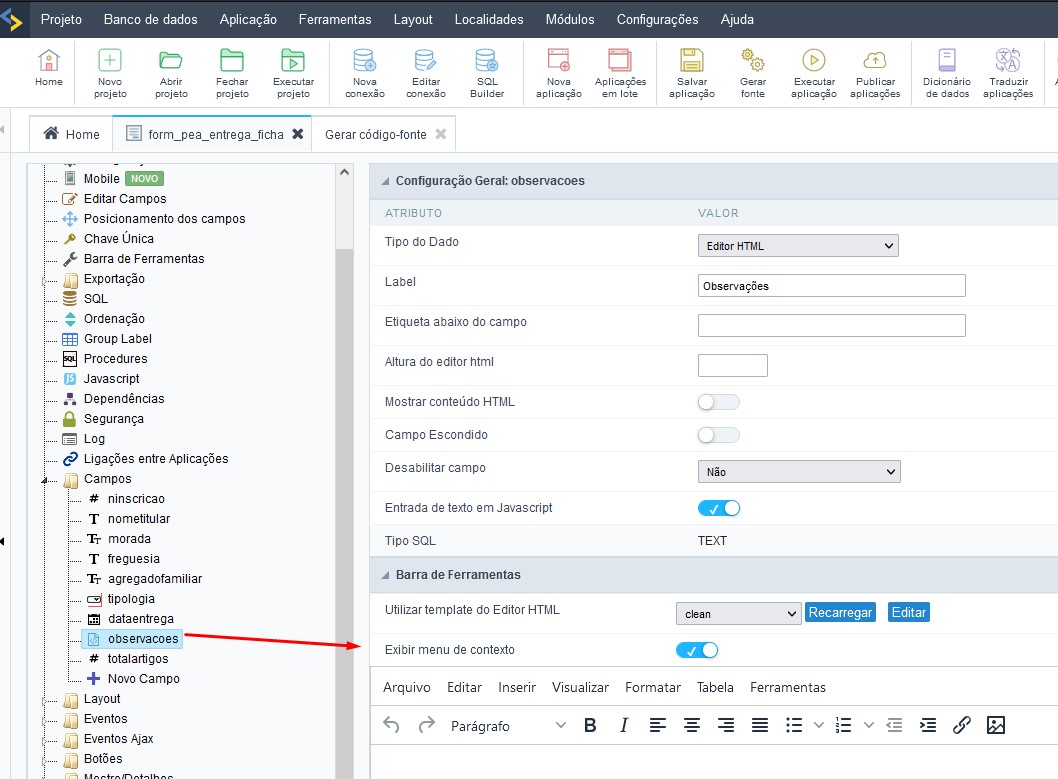Insert an image in the editor
This screenshot has height=779, width=1058.
pos(996,725)
